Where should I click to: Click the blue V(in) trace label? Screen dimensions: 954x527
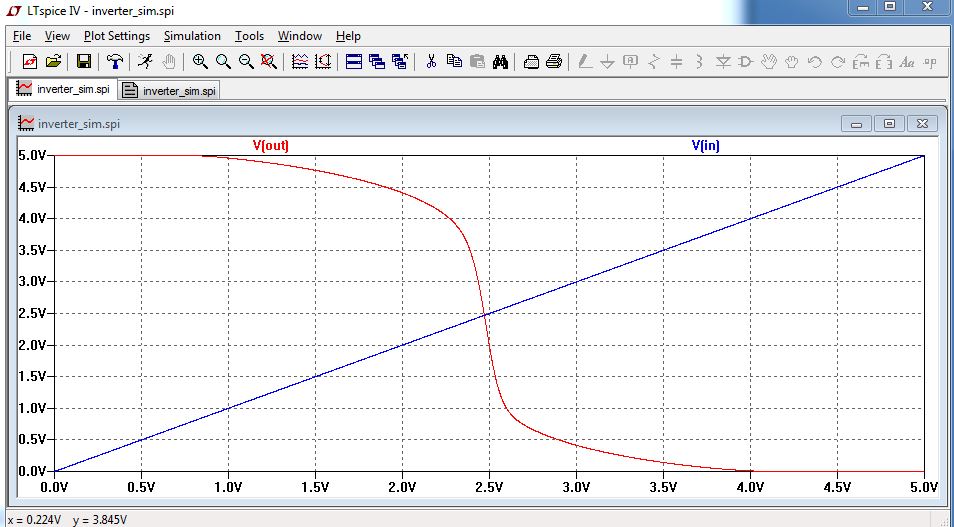click(x=705, y=145)
